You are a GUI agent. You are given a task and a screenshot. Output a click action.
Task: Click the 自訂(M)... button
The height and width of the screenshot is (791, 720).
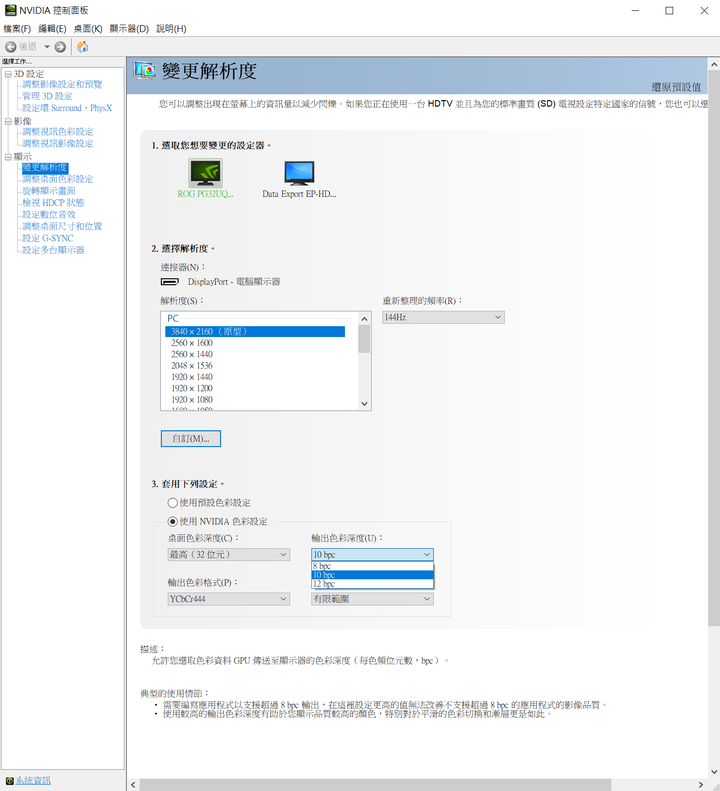click(x=191, y=438)
